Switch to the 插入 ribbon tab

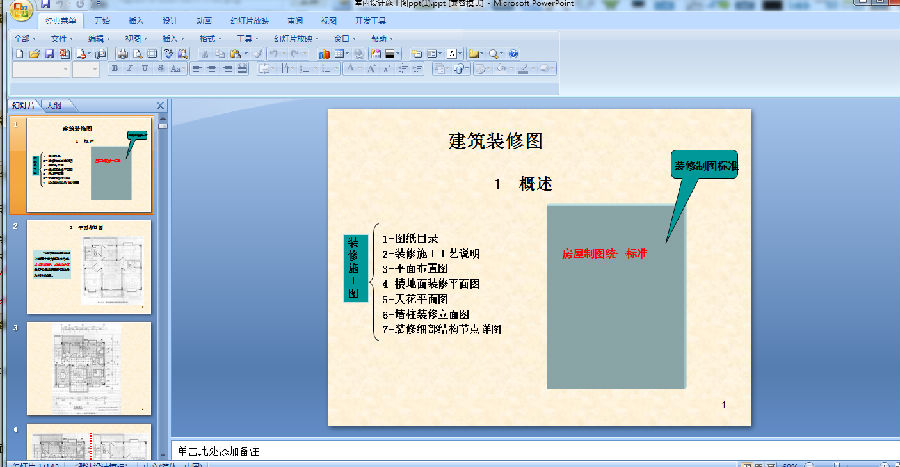pos(136,21)
